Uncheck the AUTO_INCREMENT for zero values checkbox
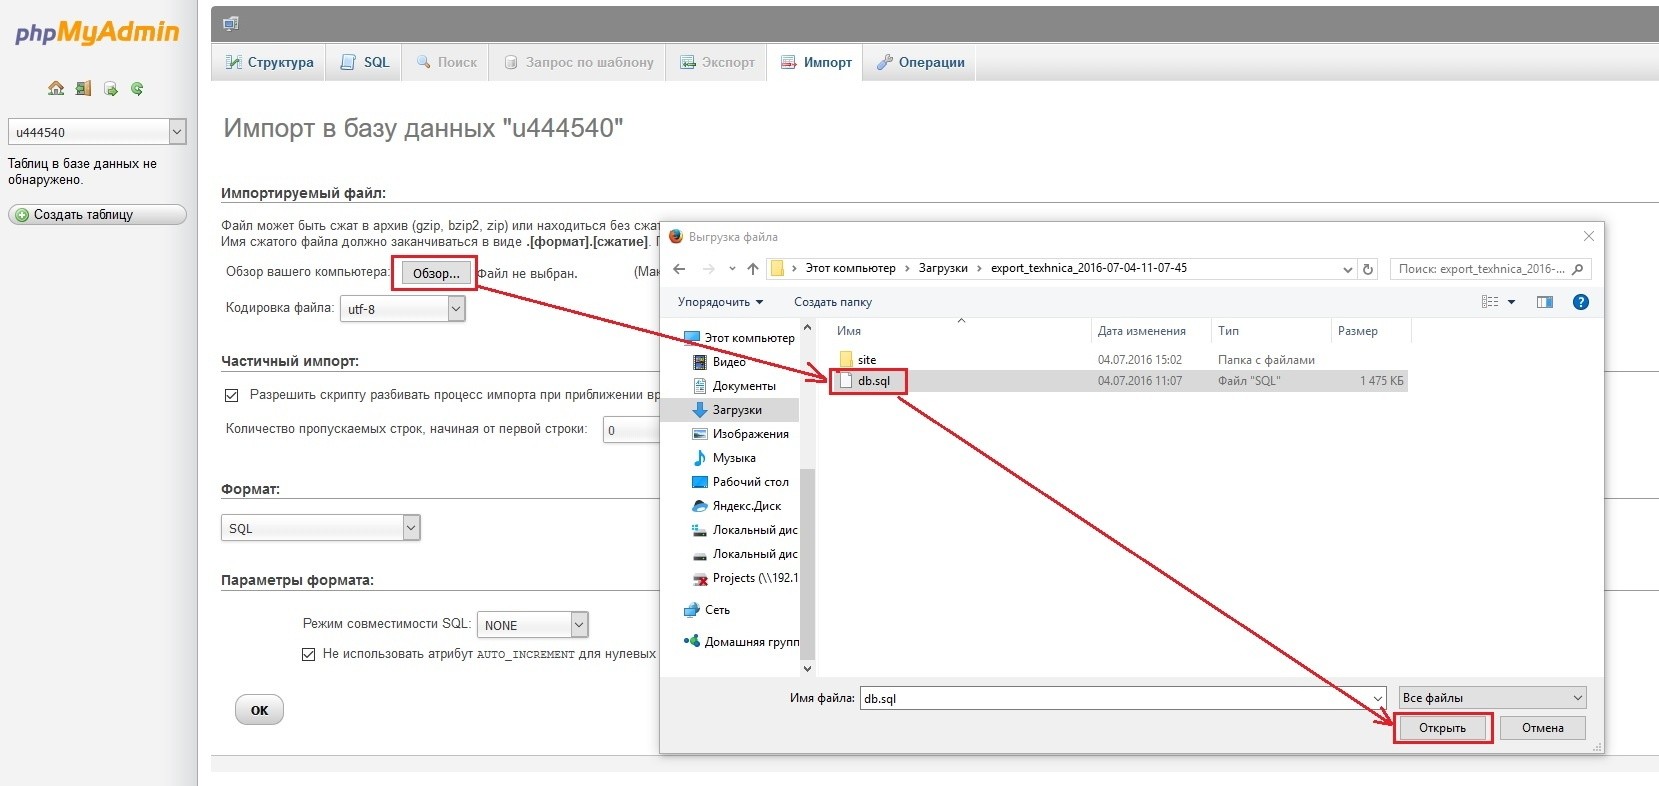The width and height of the screenshot is (1659, 786). (x=309, y=654)
